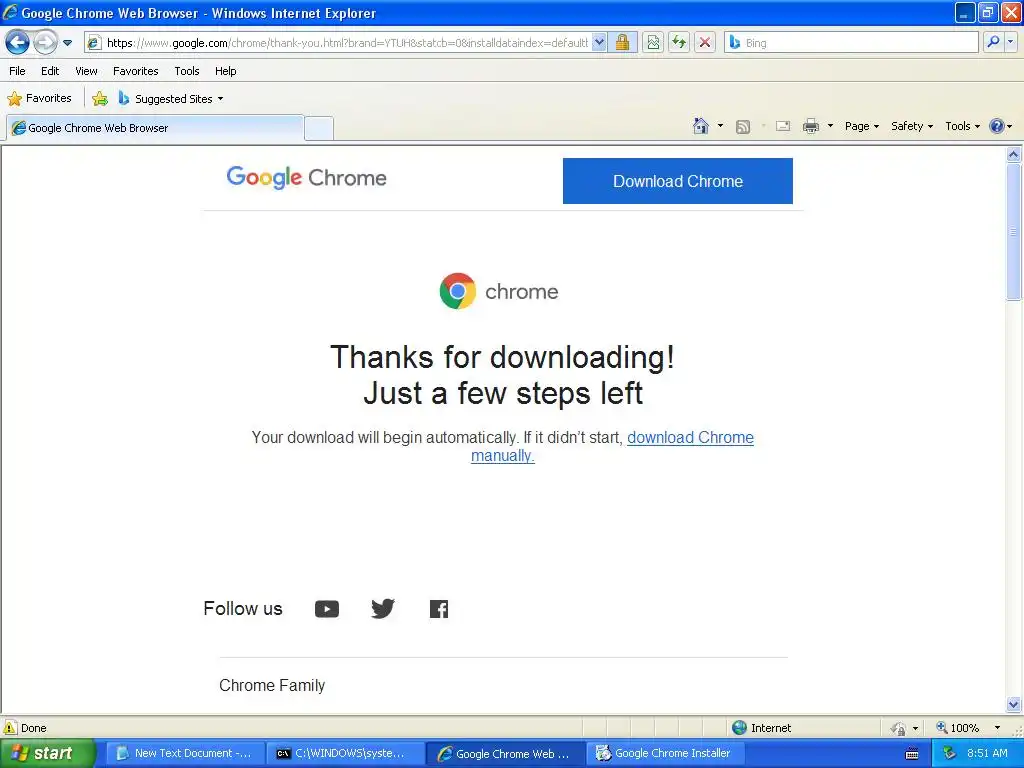The image size is (1024, 768).
Task: Open the Help menu
Action: pyautogui.click(x=225, y=71)
